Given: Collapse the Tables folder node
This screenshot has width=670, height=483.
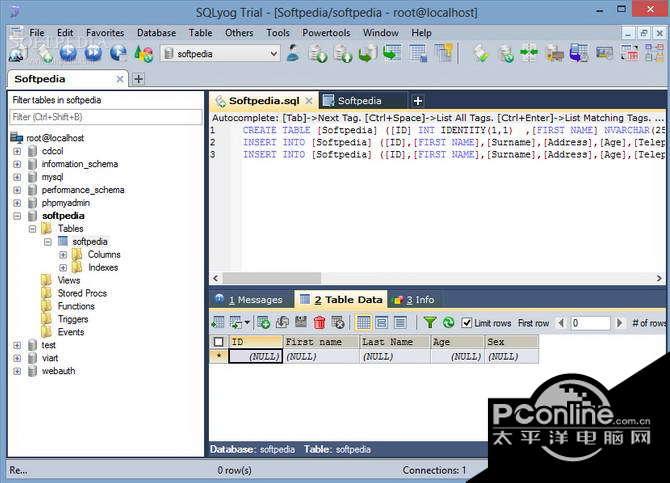Looking at the screenshot, I should click(x=32, y=229).
